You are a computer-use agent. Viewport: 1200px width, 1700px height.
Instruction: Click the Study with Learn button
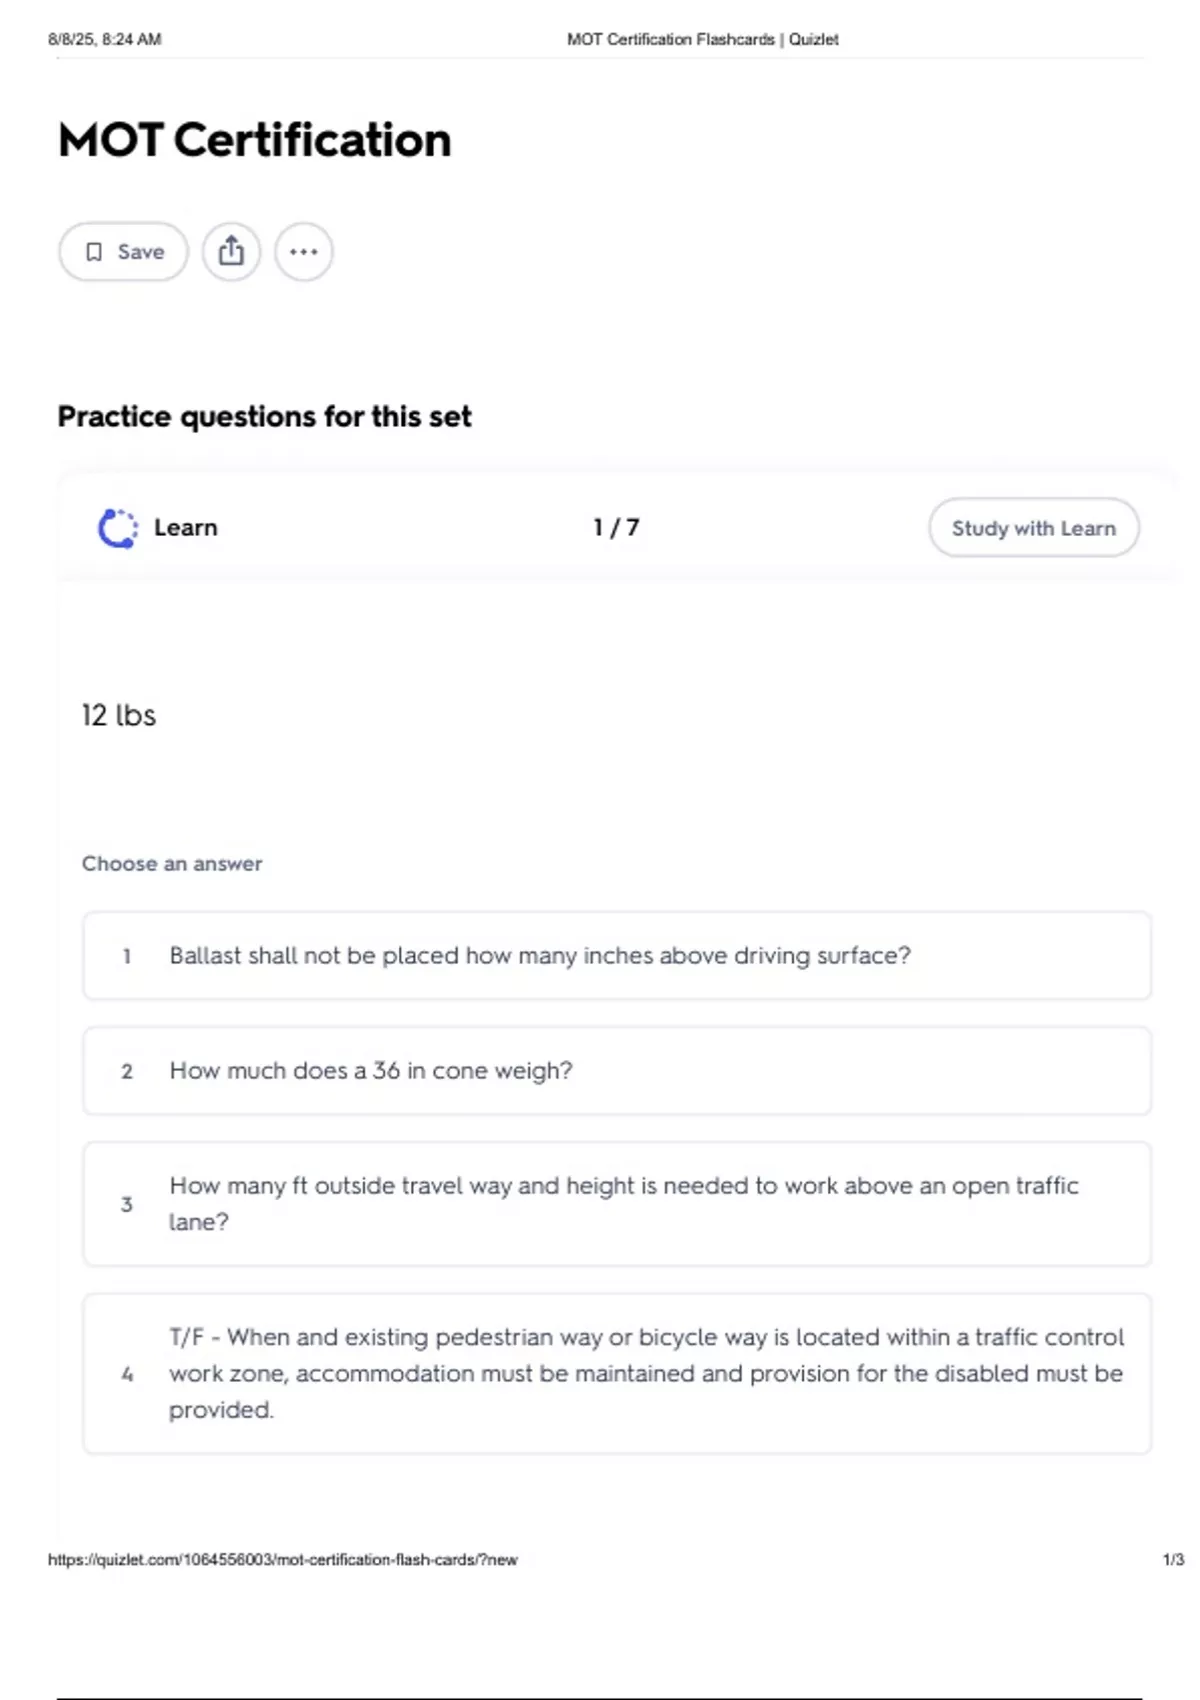point(1033,528)
